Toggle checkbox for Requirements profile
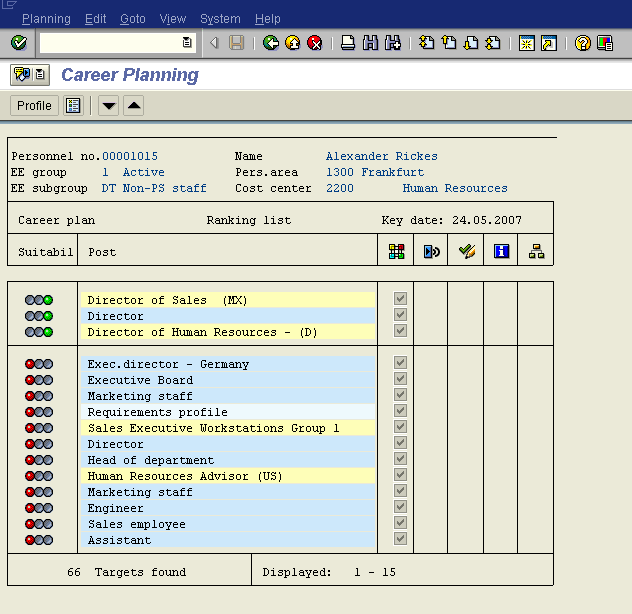Image resolution: width=632 pixels, height=614 pixels. pyautogui.click(x=400, y=410)
